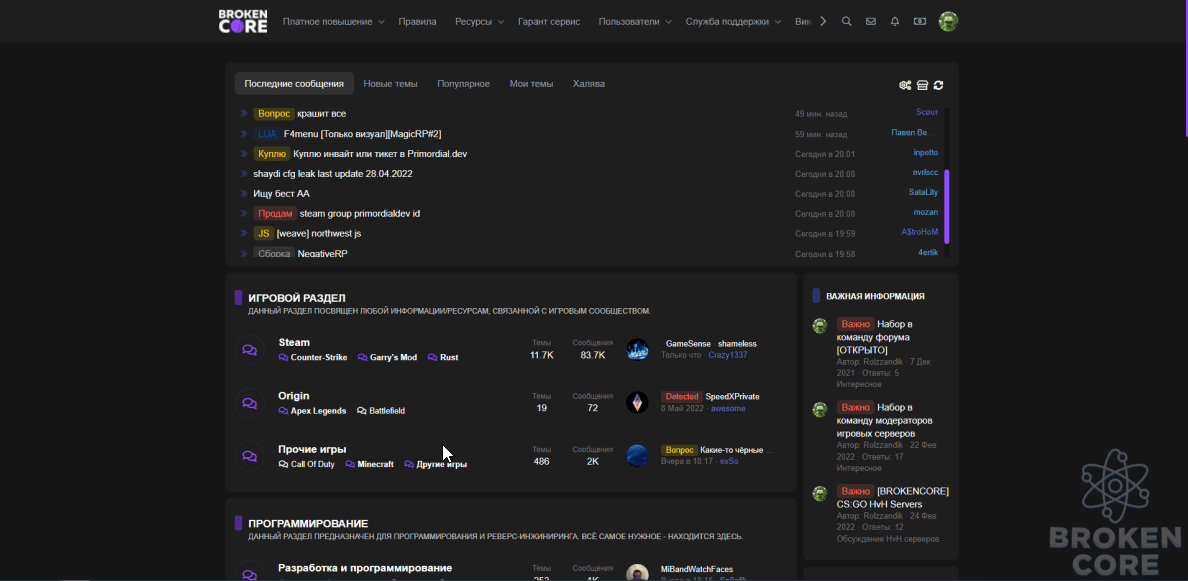Viewport: 1188px width, 581px height.
Task: Click the 'Продам' tag label
Action: (275, 214)
